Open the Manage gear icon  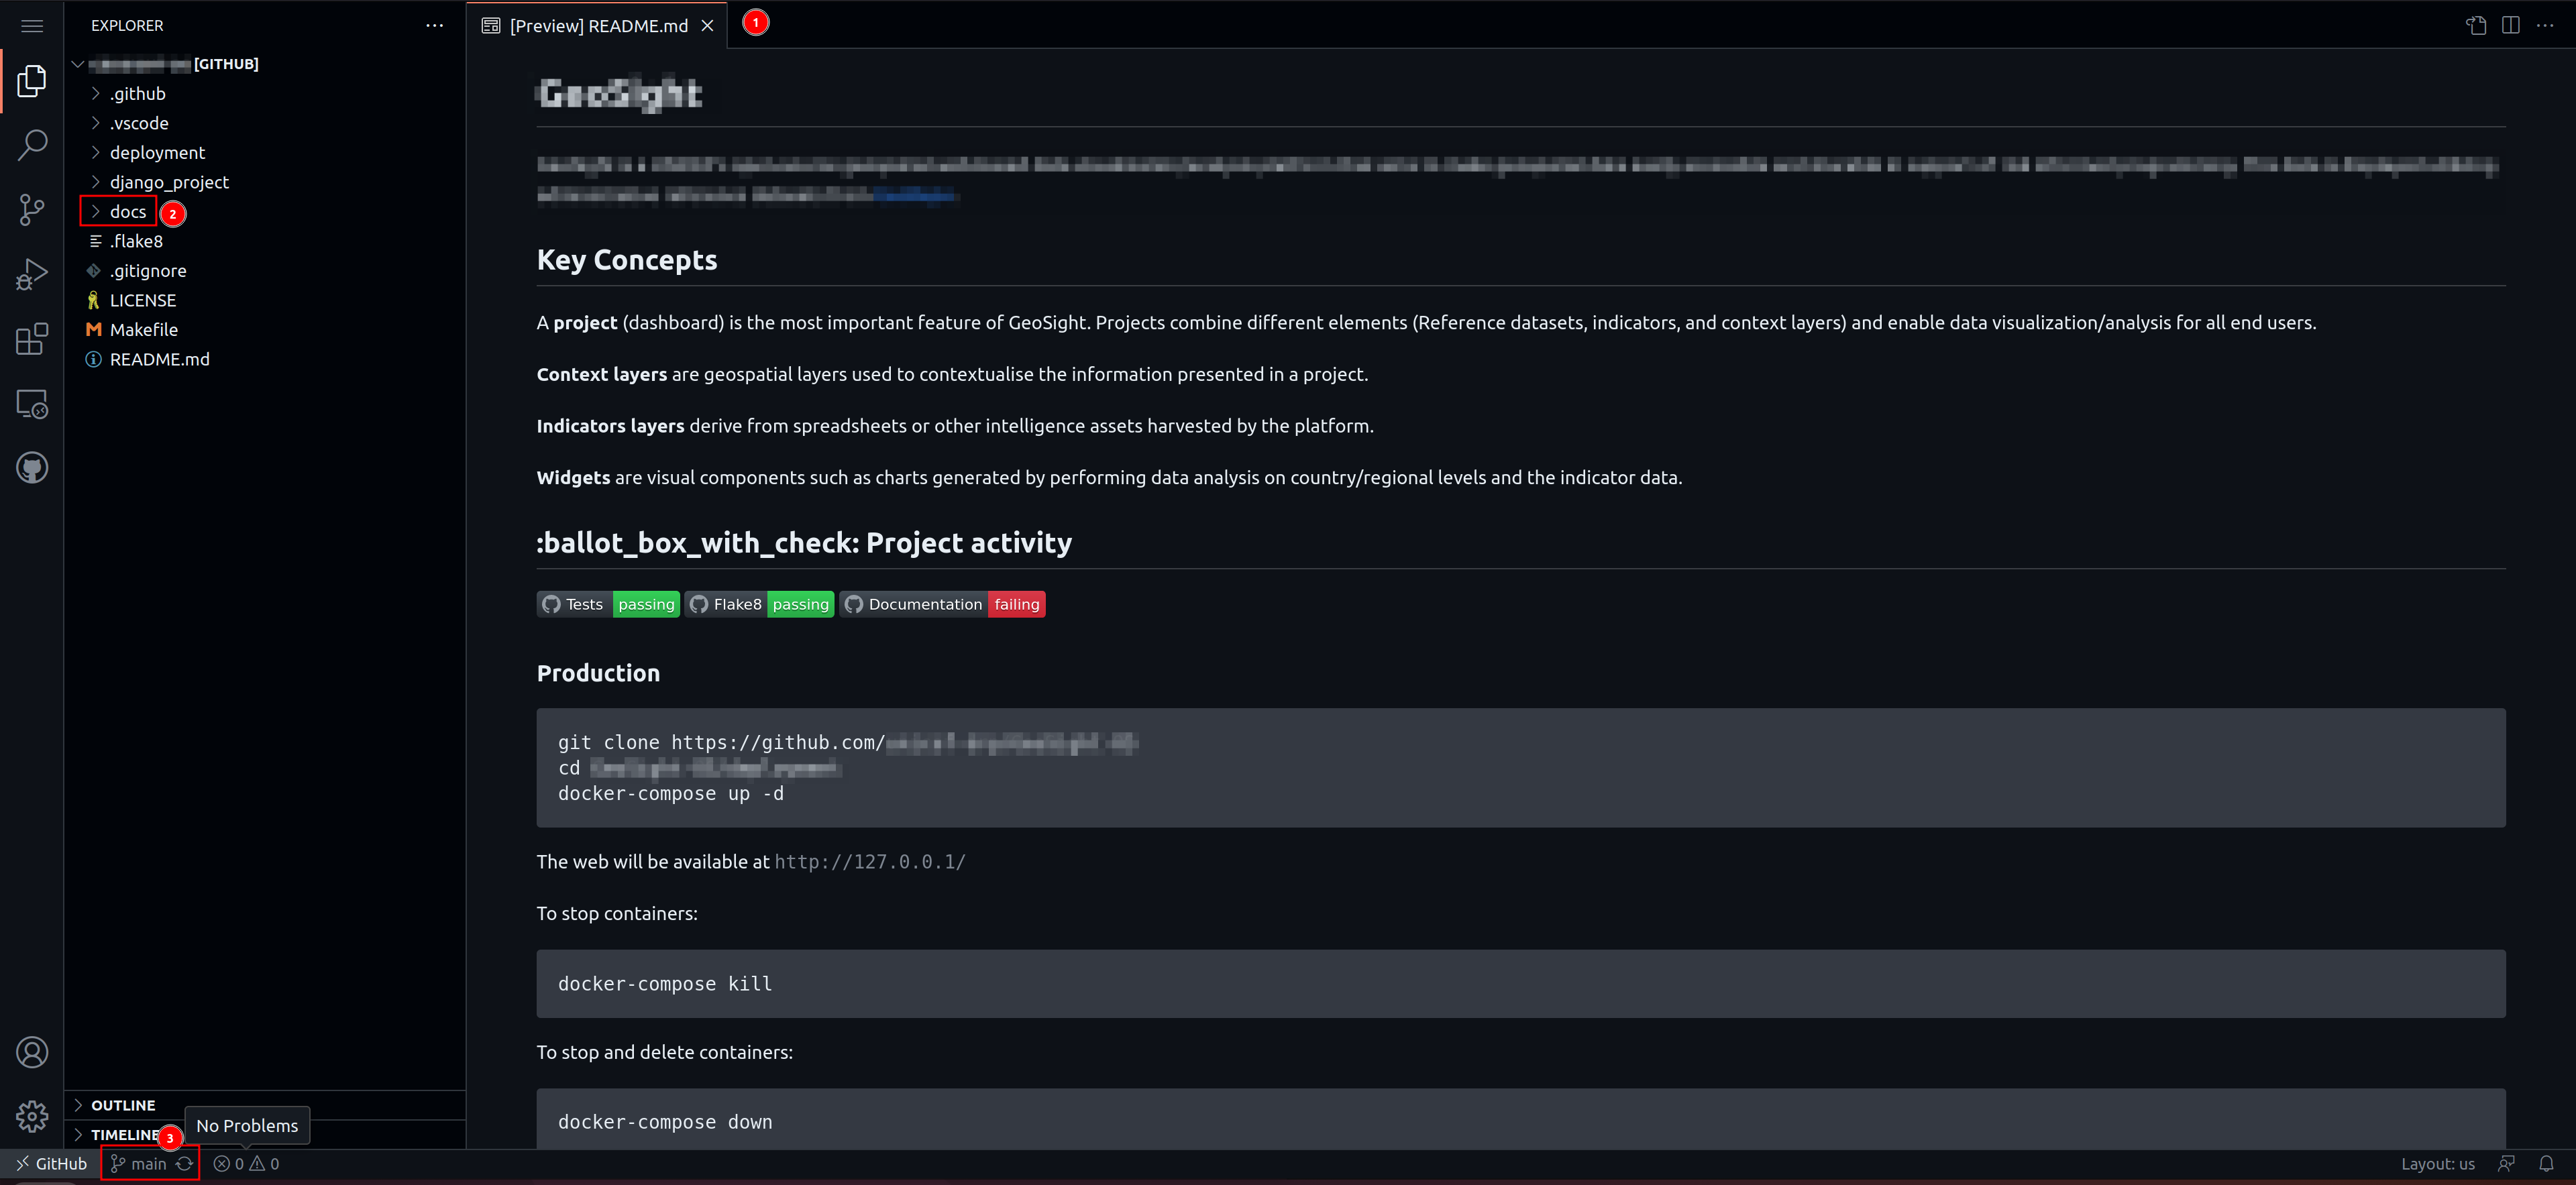(32, 1116)
